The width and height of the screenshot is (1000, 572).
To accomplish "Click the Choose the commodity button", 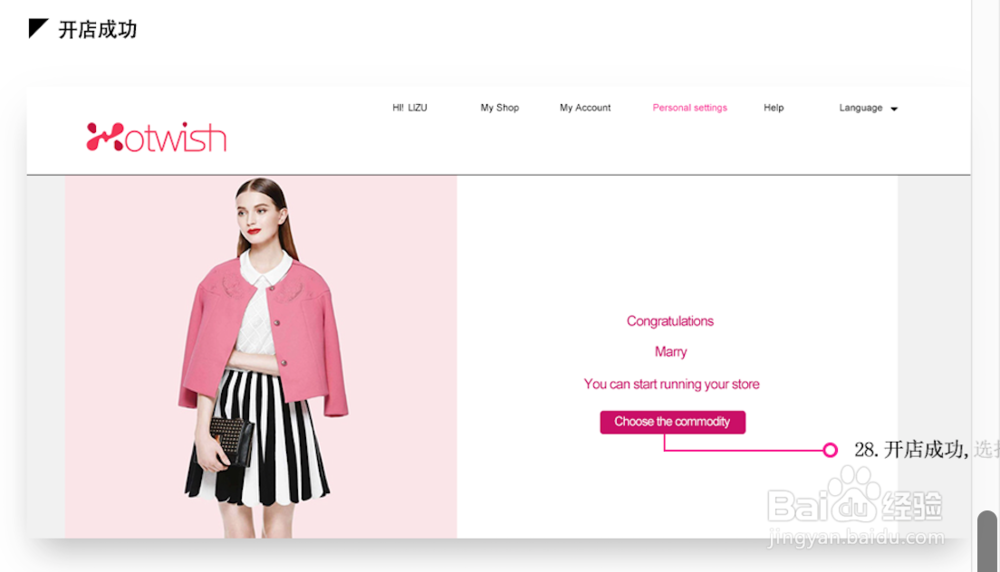I will click(x=672, y=422).
